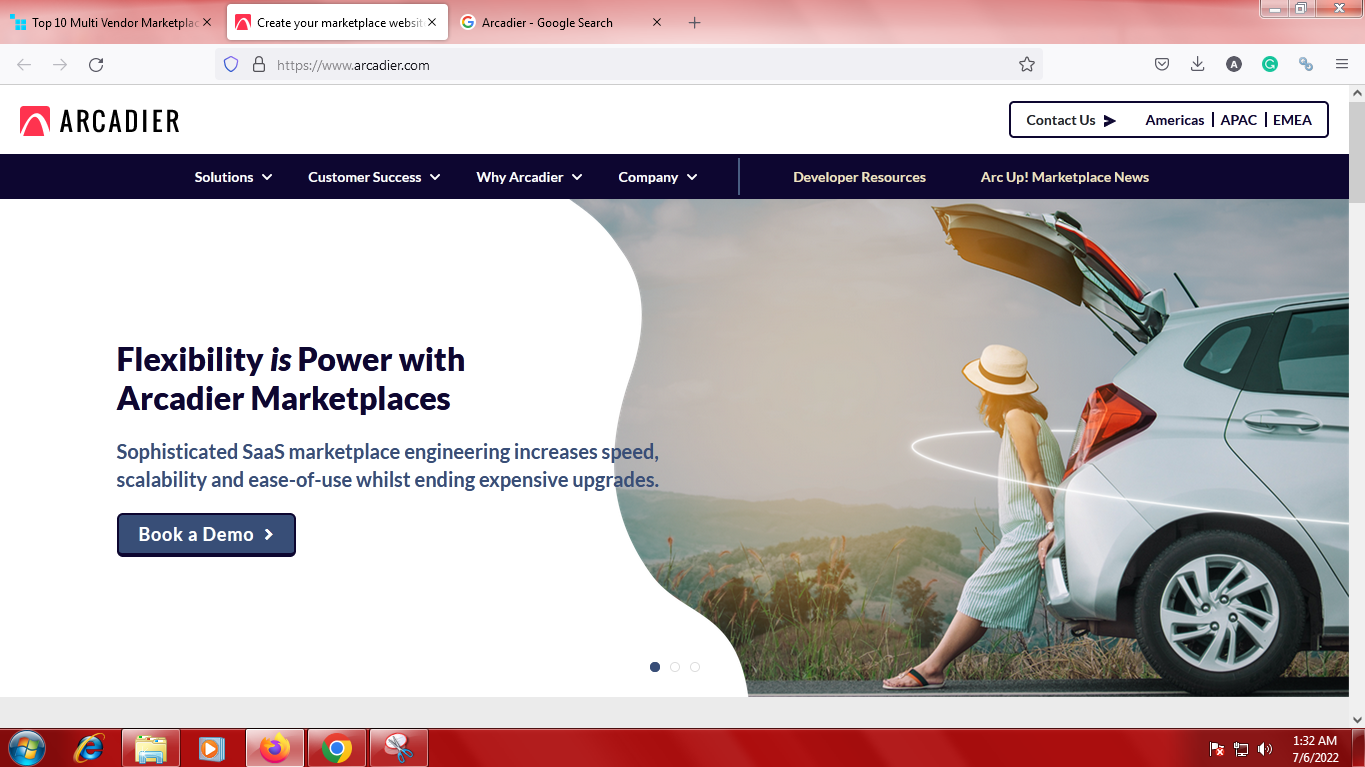Open the Windows Start menu
This screenshot has width=1365, height=767.
pos(26,748)
